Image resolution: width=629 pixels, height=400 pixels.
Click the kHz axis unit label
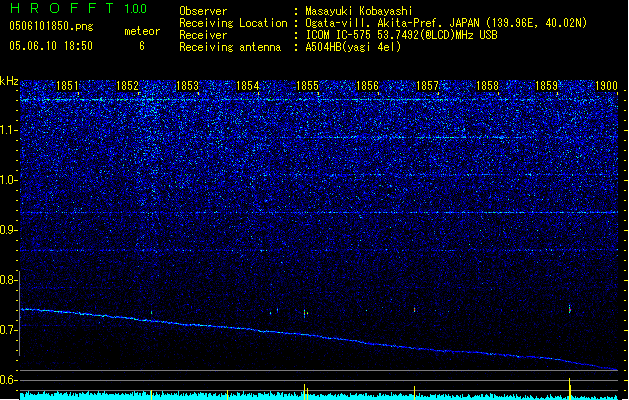[9, 81]
